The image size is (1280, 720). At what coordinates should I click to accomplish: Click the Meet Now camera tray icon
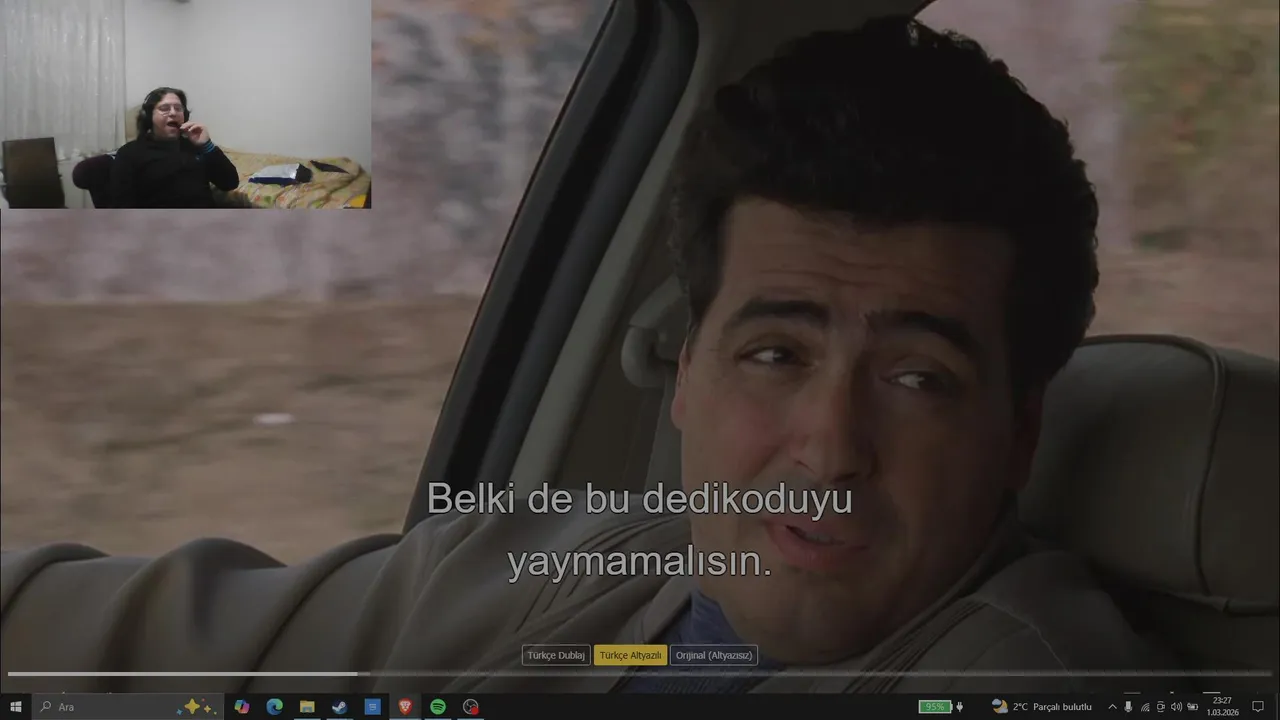[1160, 707]
